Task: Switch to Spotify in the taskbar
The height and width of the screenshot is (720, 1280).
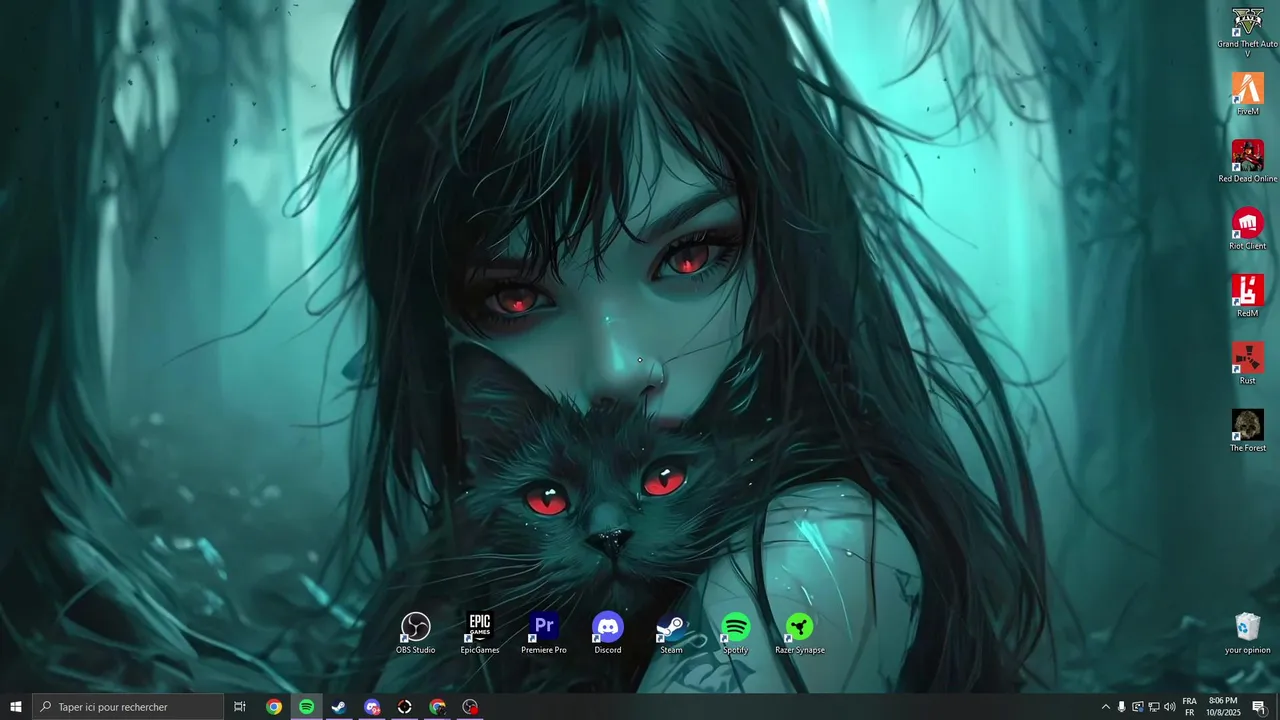Action: 307,707
